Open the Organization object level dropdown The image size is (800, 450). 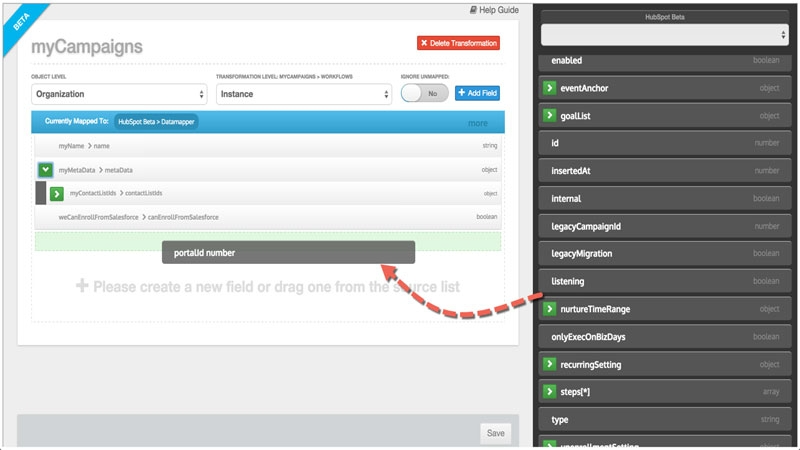[119, 94]
